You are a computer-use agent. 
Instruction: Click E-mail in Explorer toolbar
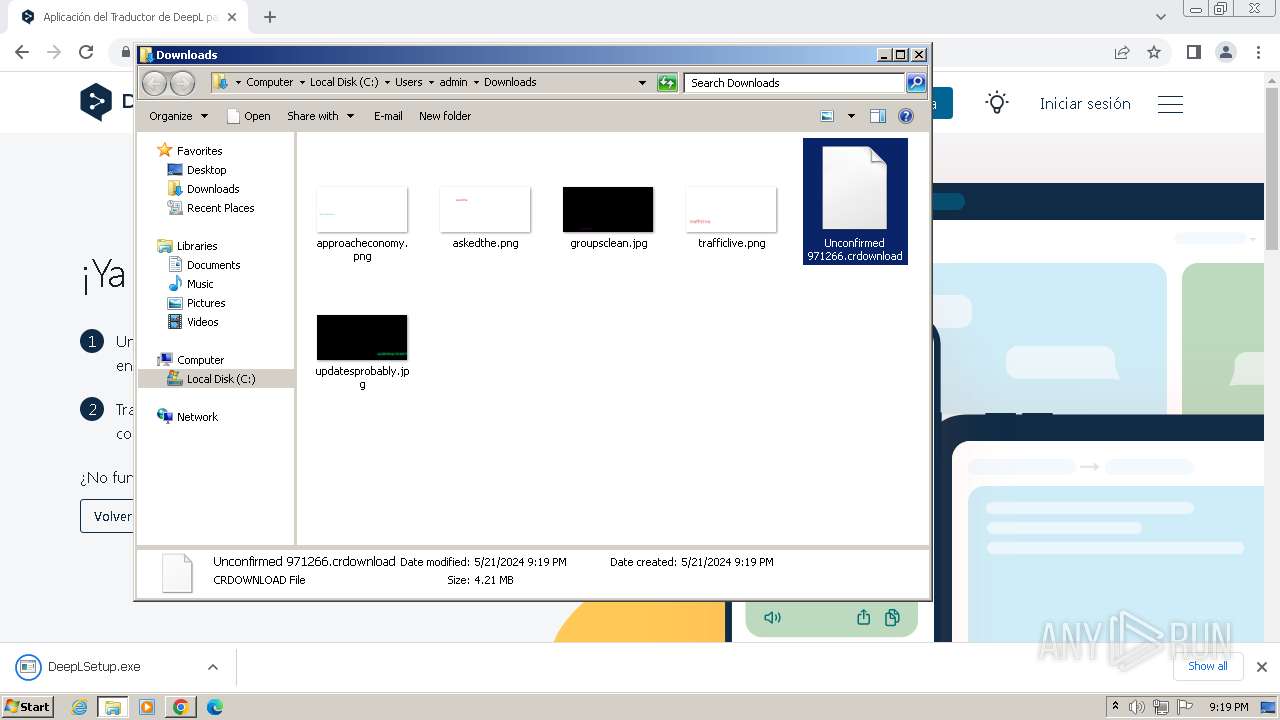[x=388, y=116]
